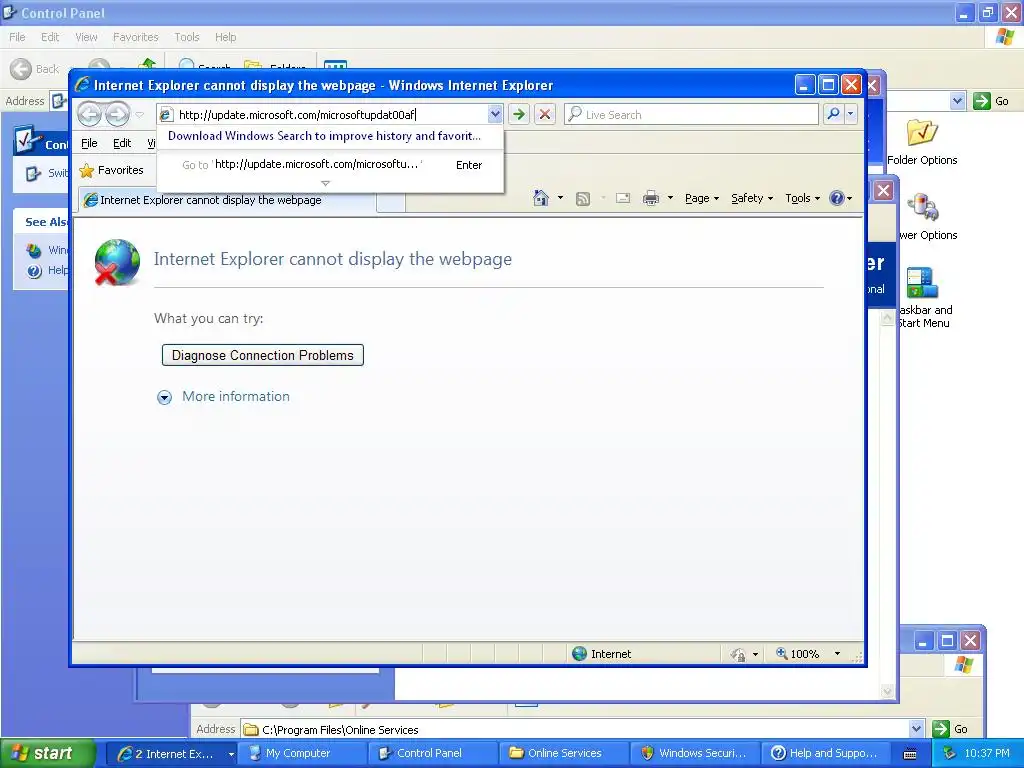Choose the Go to update.microsoft.com autocomplete entry
Image resolution: width=1024 pixels, height=768 pixels.
click(x=330, y=165)
